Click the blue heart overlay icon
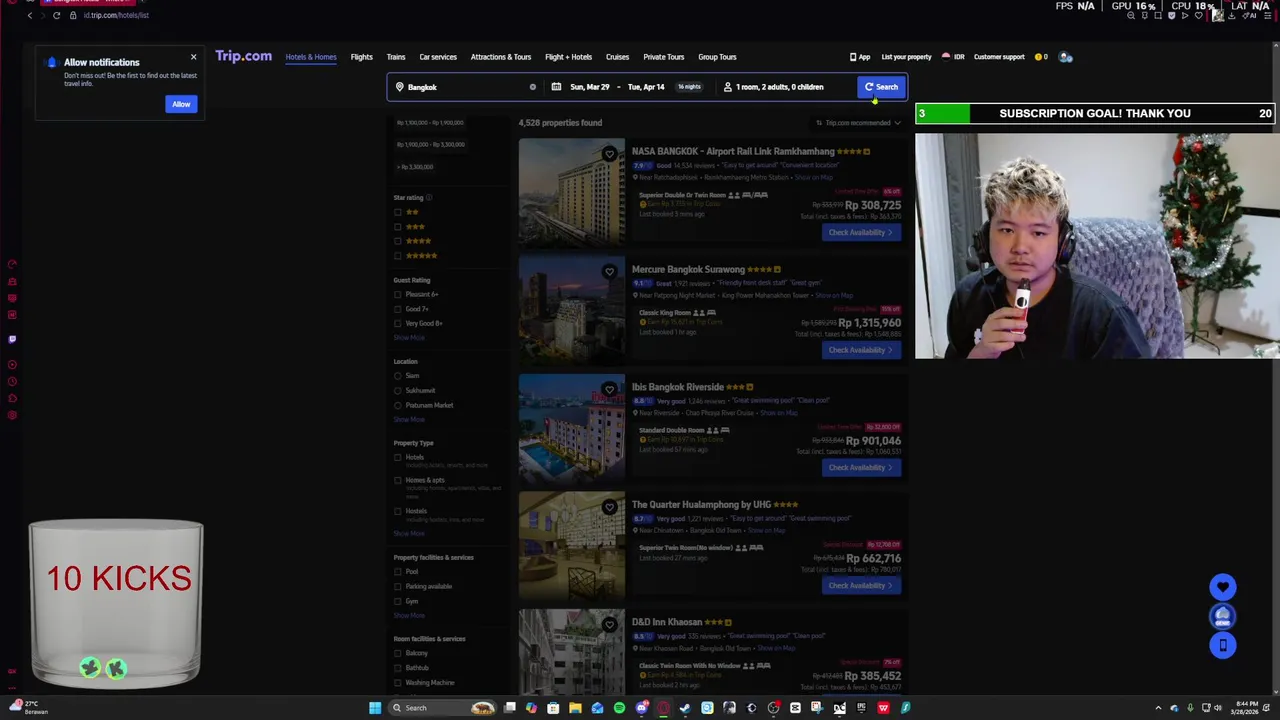 (1223, 587)
